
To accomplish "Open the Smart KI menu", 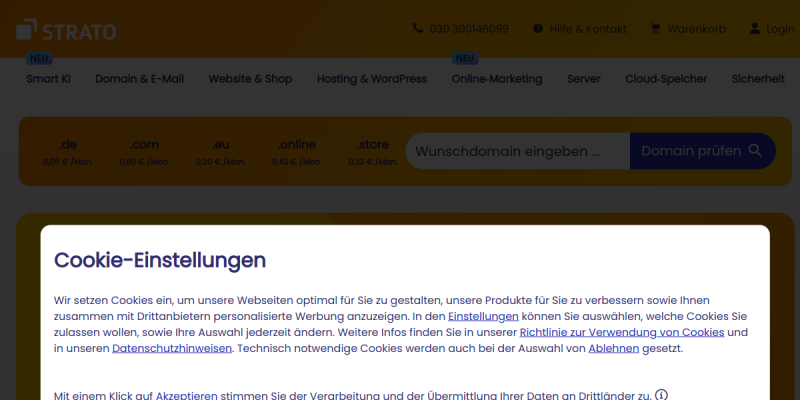I will pyautogui.click(x=48, y=79).
